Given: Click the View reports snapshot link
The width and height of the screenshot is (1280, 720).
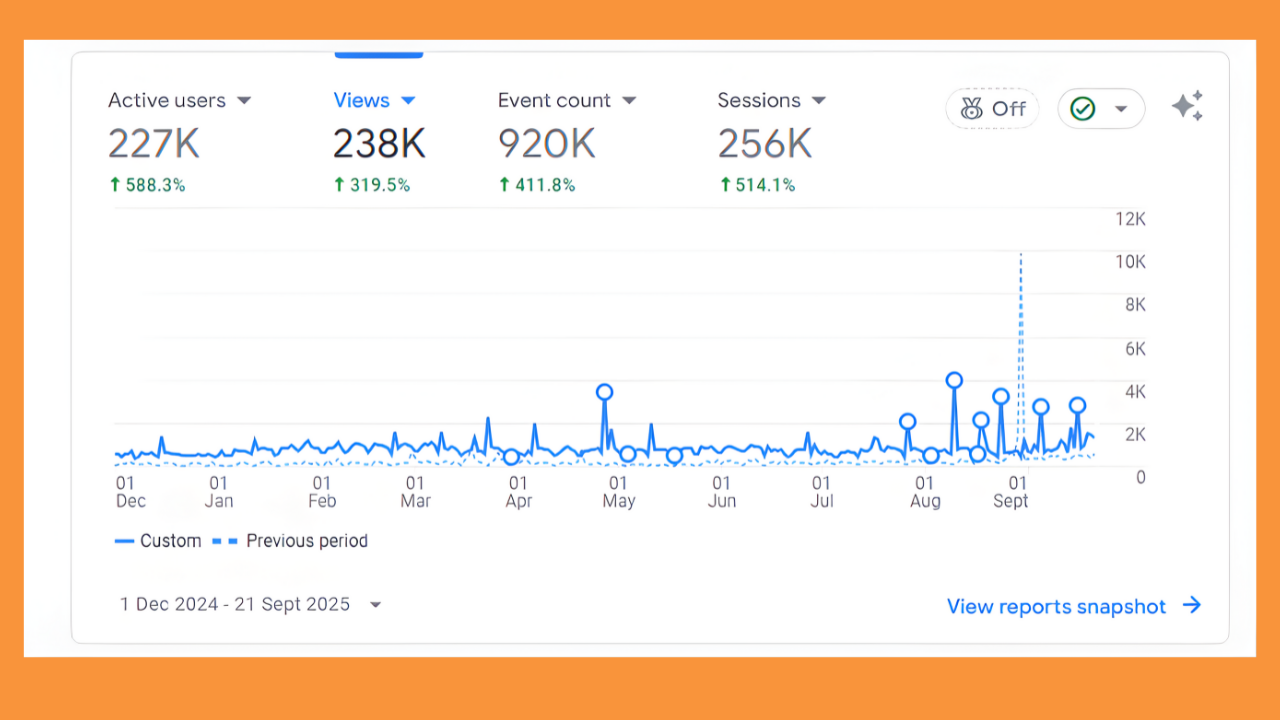Looking at the screenshot, I should 1056,606.
